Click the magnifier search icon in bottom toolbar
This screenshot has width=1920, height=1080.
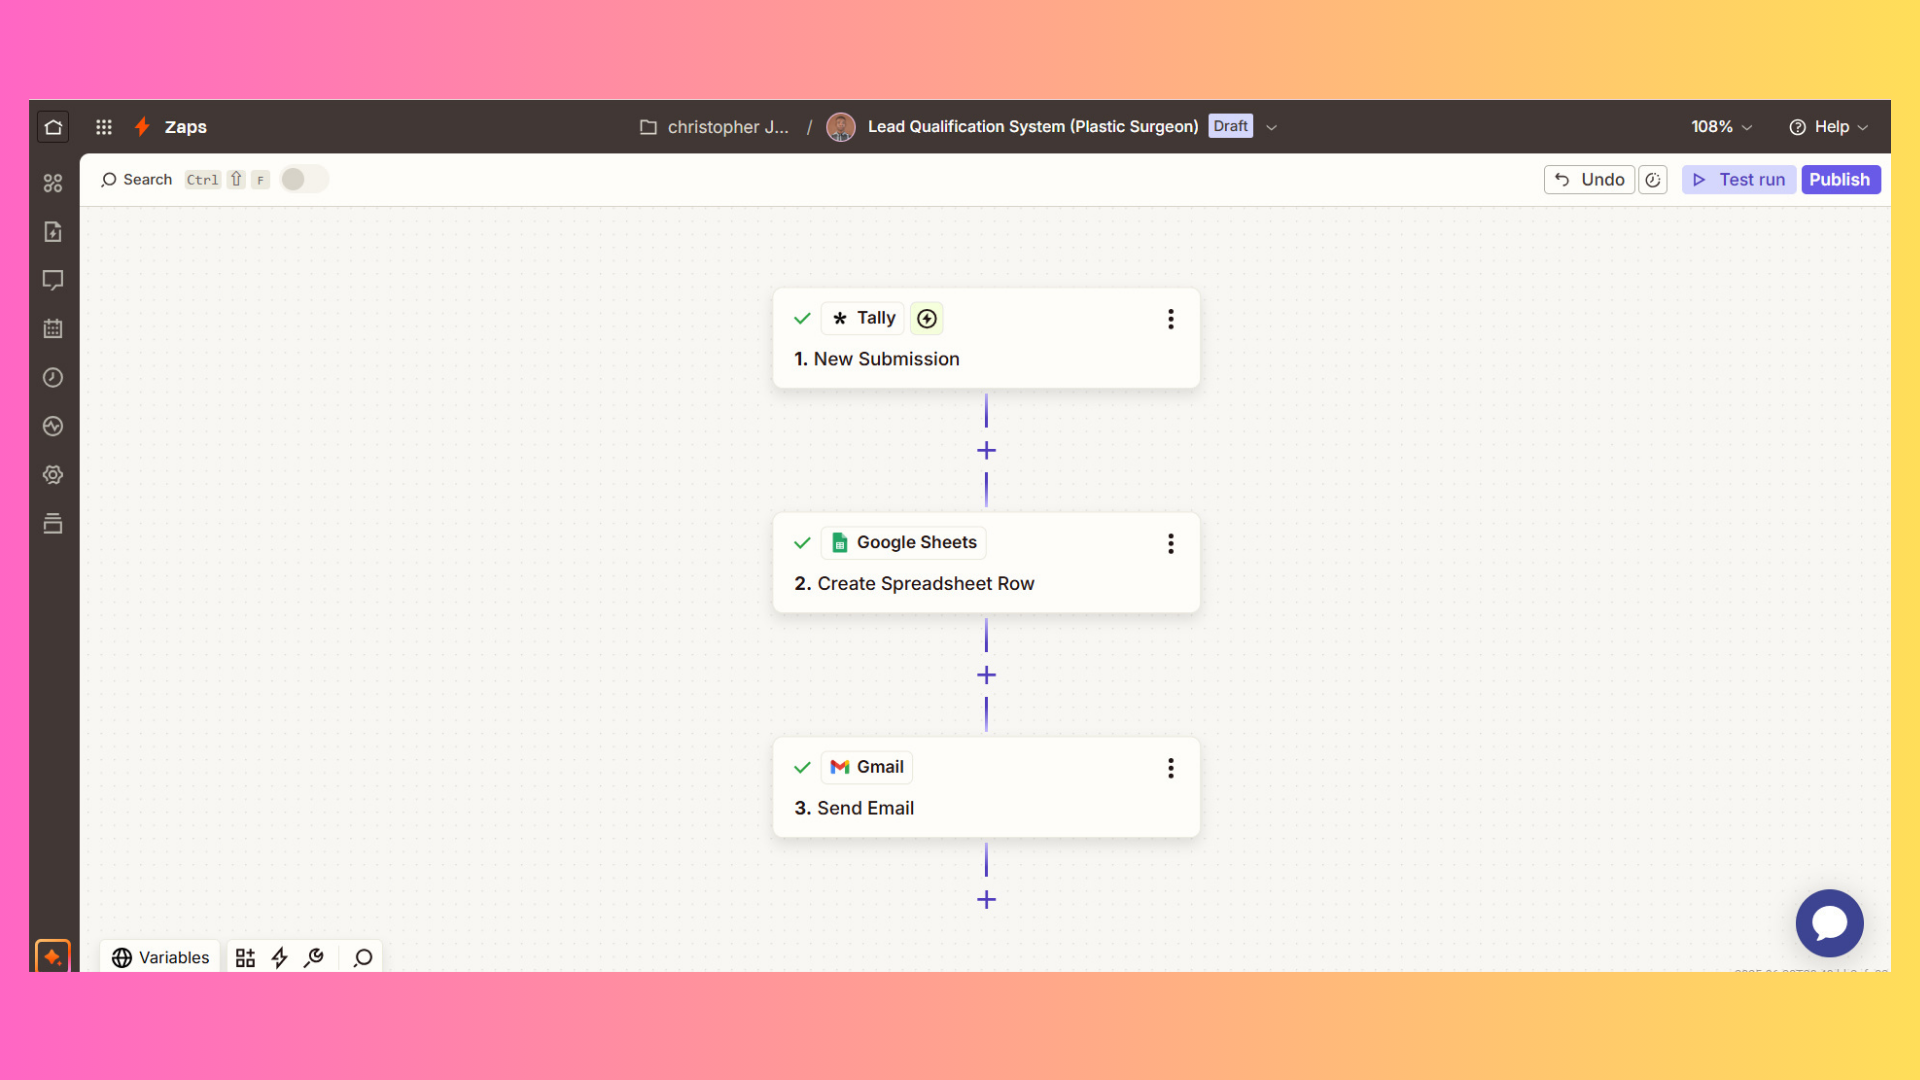[x=363, y=958]
